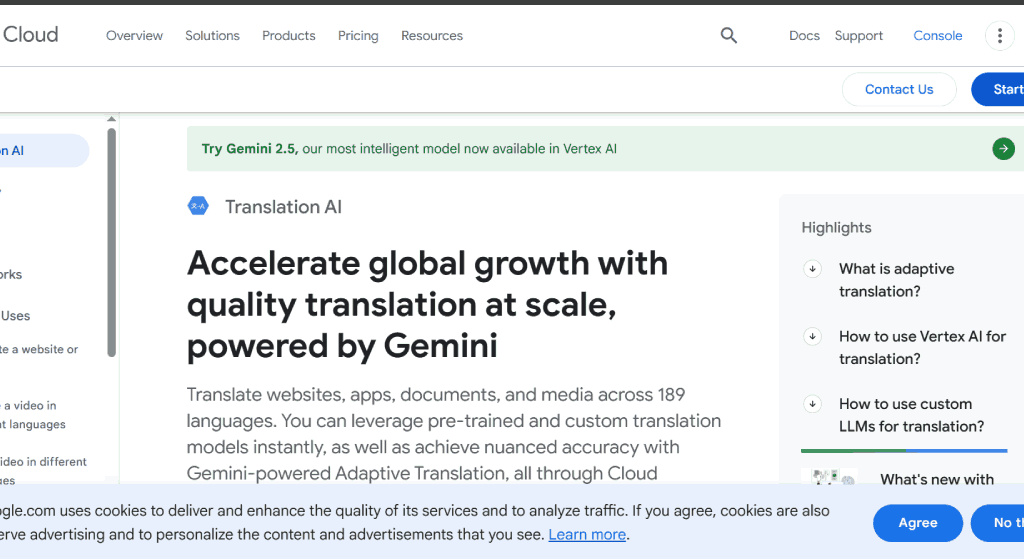Open the What's new with thumbnail

(x=829, y=477)
